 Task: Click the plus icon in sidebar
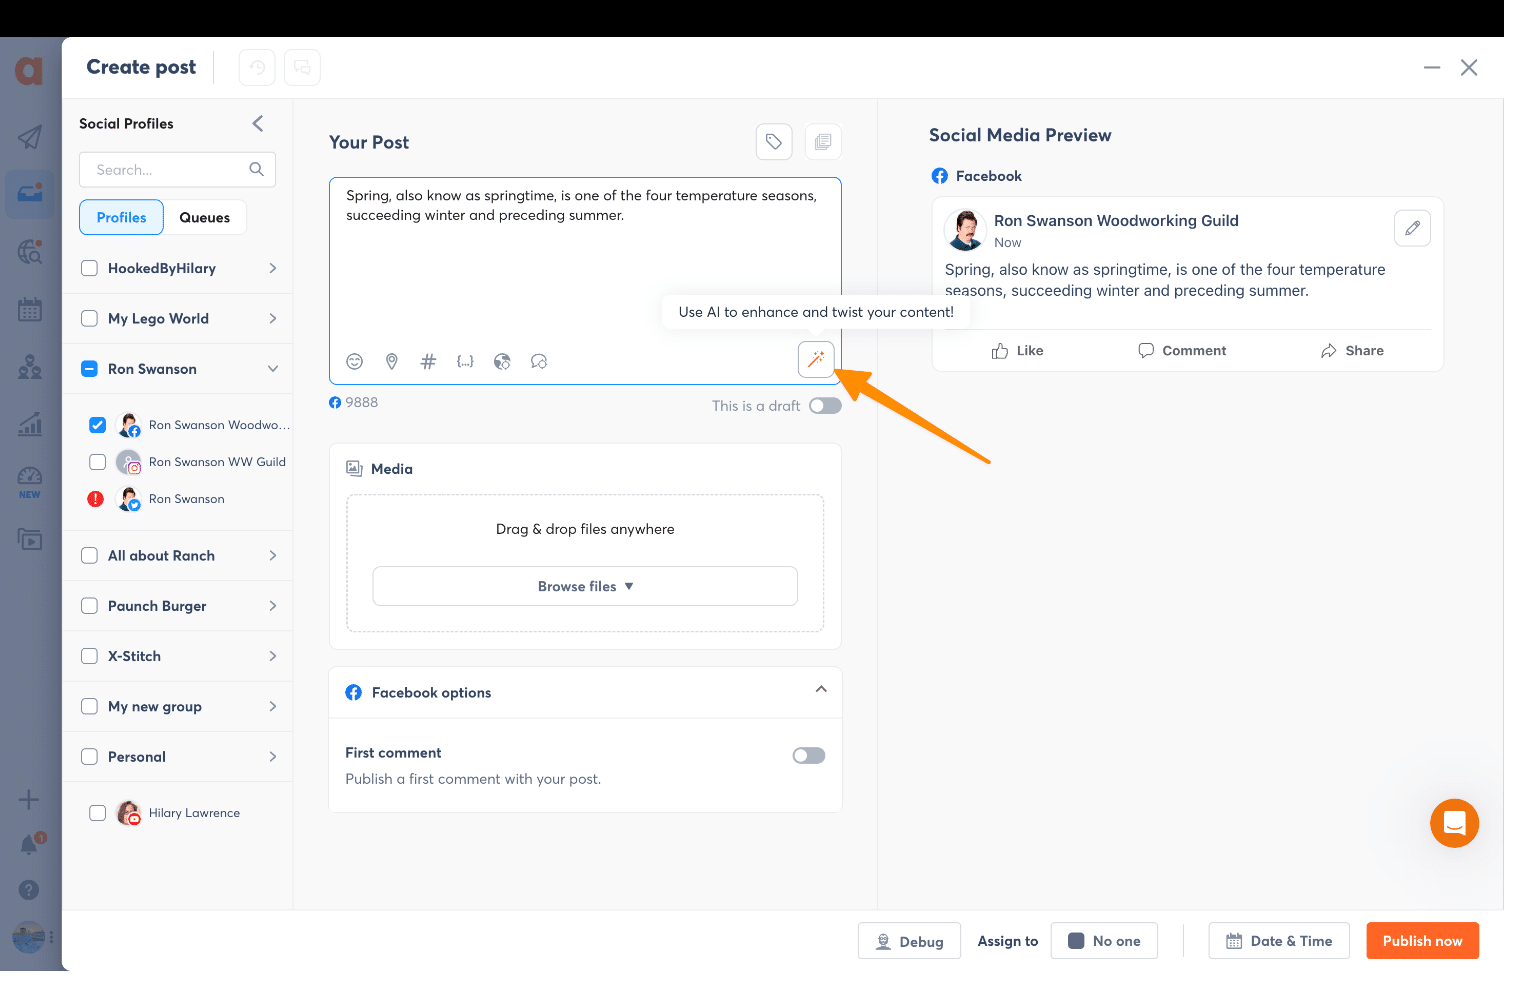29,799
